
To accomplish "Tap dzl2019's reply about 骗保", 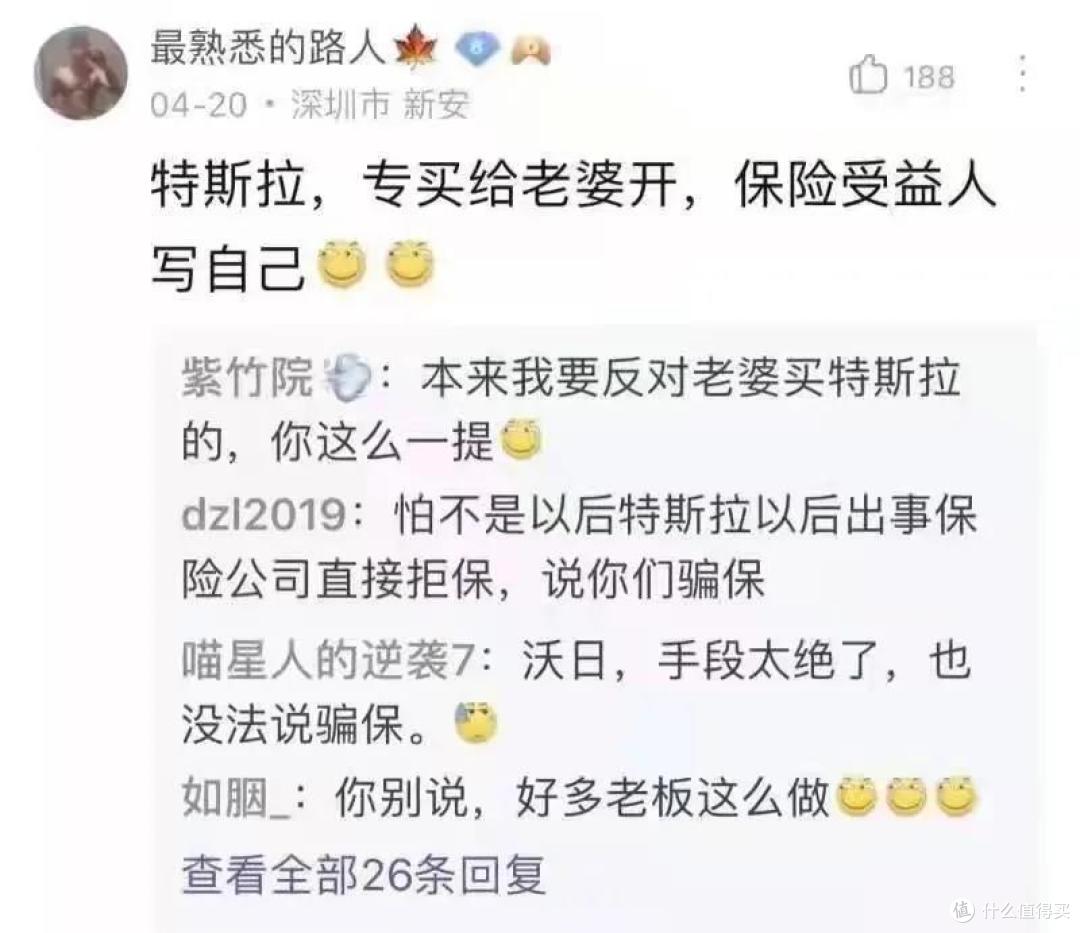I will click(x=579, y=547).
